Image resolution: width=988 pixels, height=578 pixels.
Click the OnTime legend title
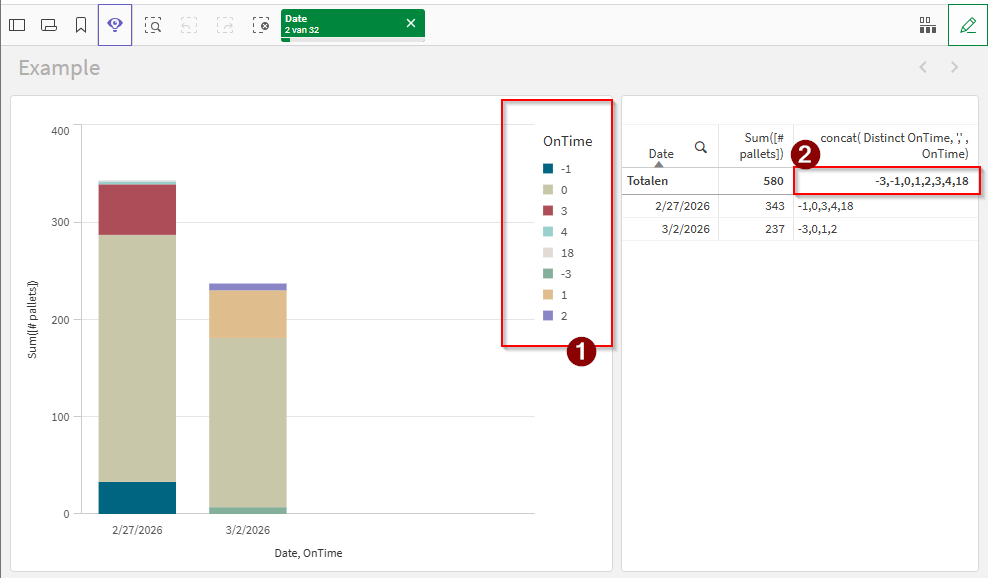[567, 141]
